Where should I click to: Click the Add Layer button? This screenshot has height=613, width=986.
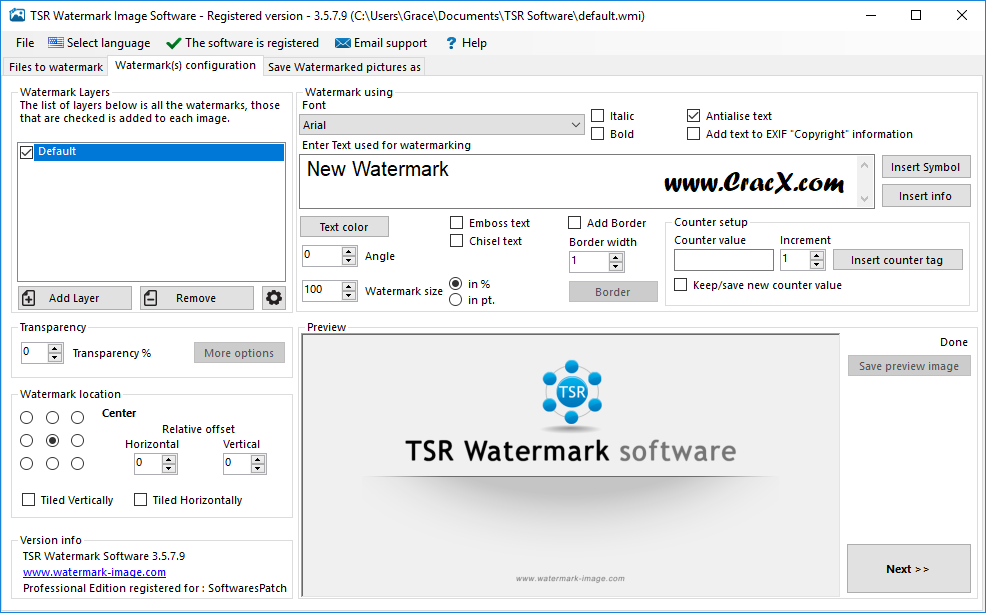coord(75,298)
